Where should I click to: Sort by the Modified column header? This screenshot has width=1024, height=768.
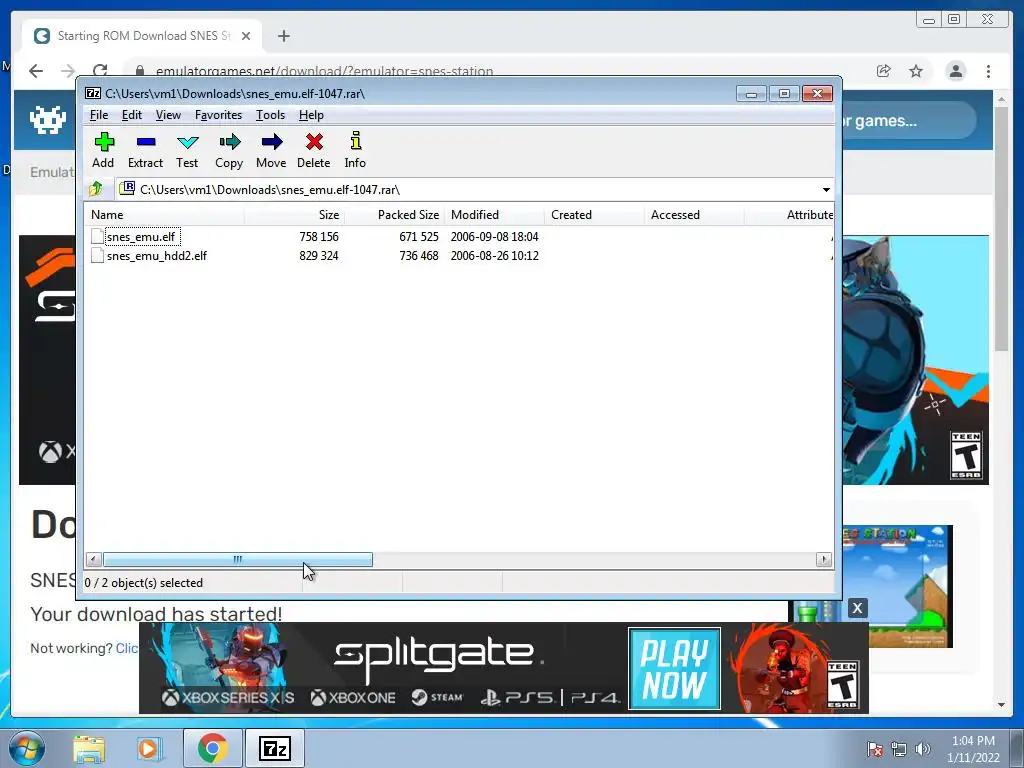point(494,215)
